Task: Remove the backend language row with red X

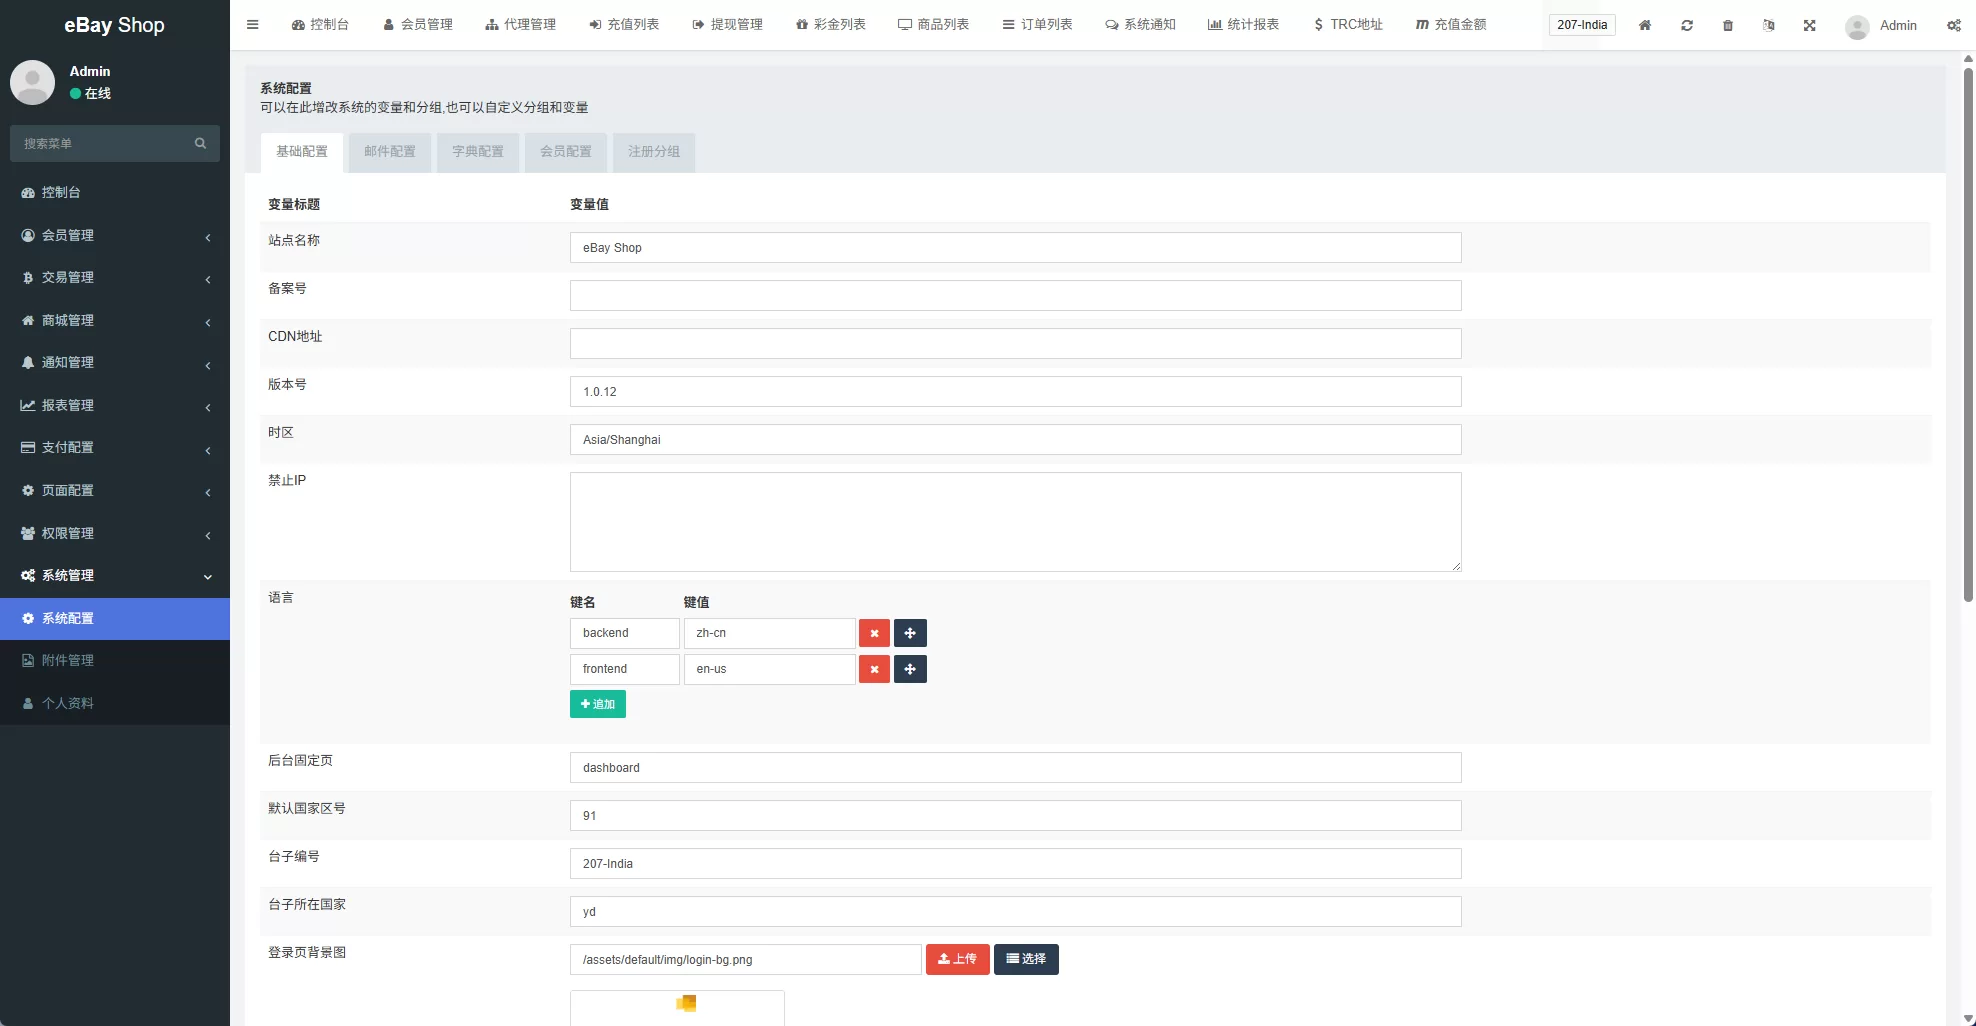Action: 874,633
